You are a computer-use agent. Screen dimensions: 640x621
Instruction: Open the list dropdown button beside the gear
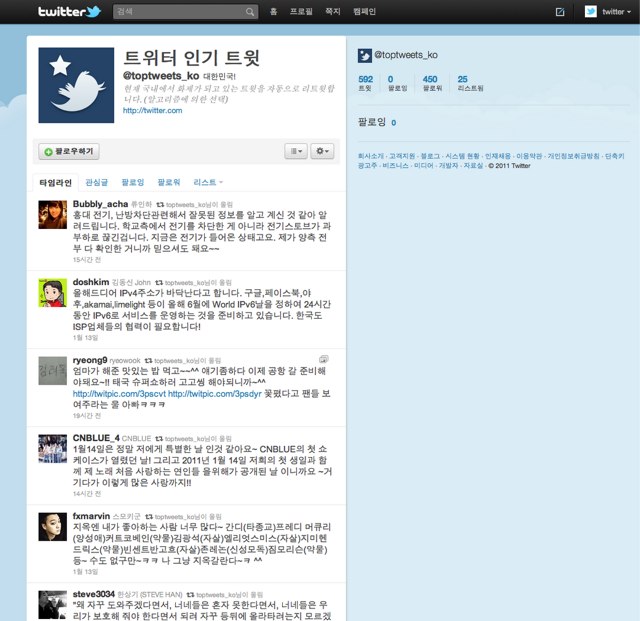tap(296, 151)
